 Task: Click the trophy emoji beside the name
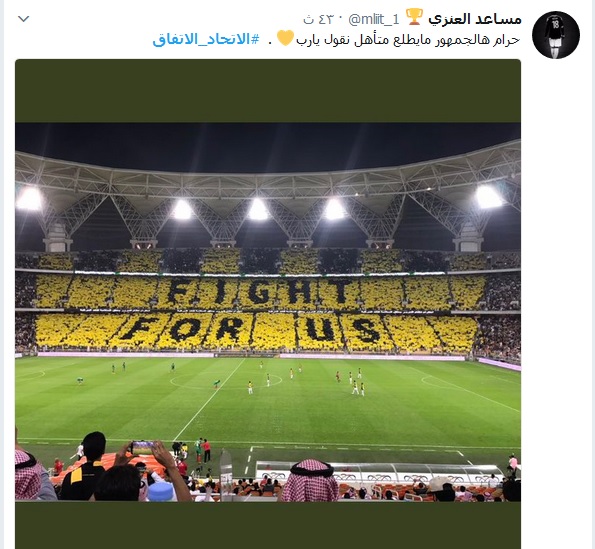coord(414,17)
